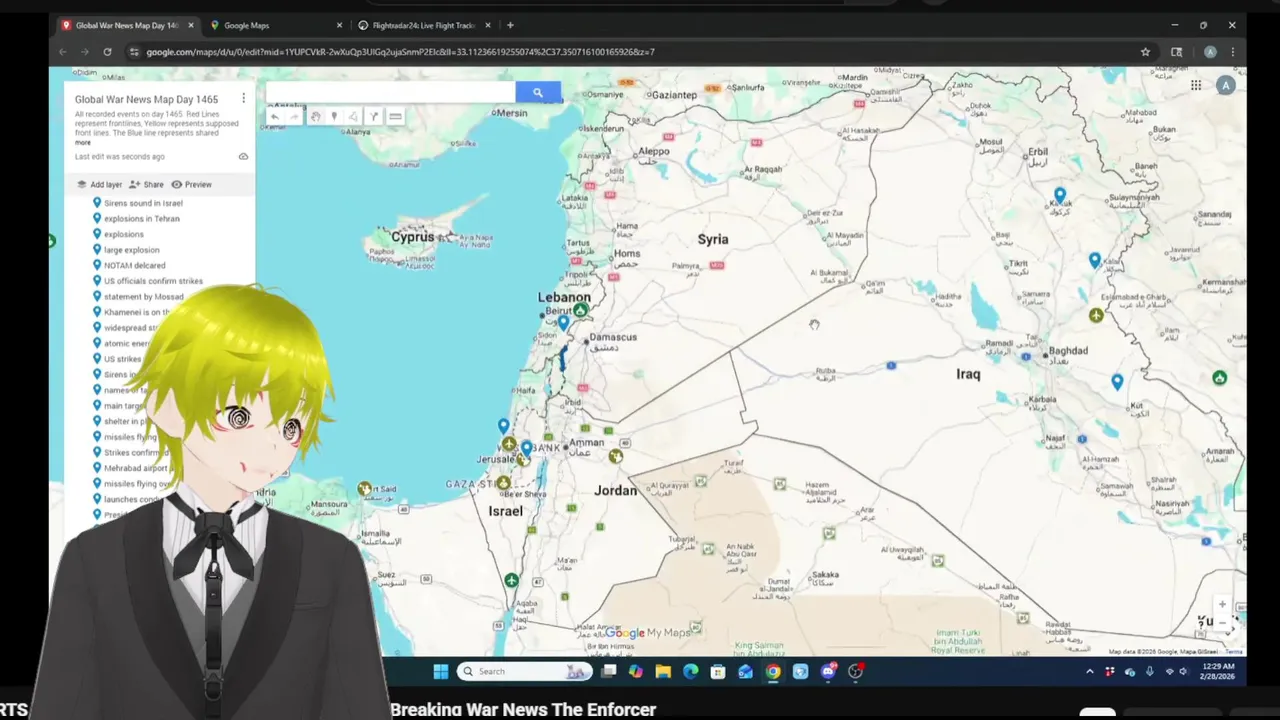This screenshot has height=720, width=1280.
Task: Close the Google Maps tab
Action: tap(339, 25)
